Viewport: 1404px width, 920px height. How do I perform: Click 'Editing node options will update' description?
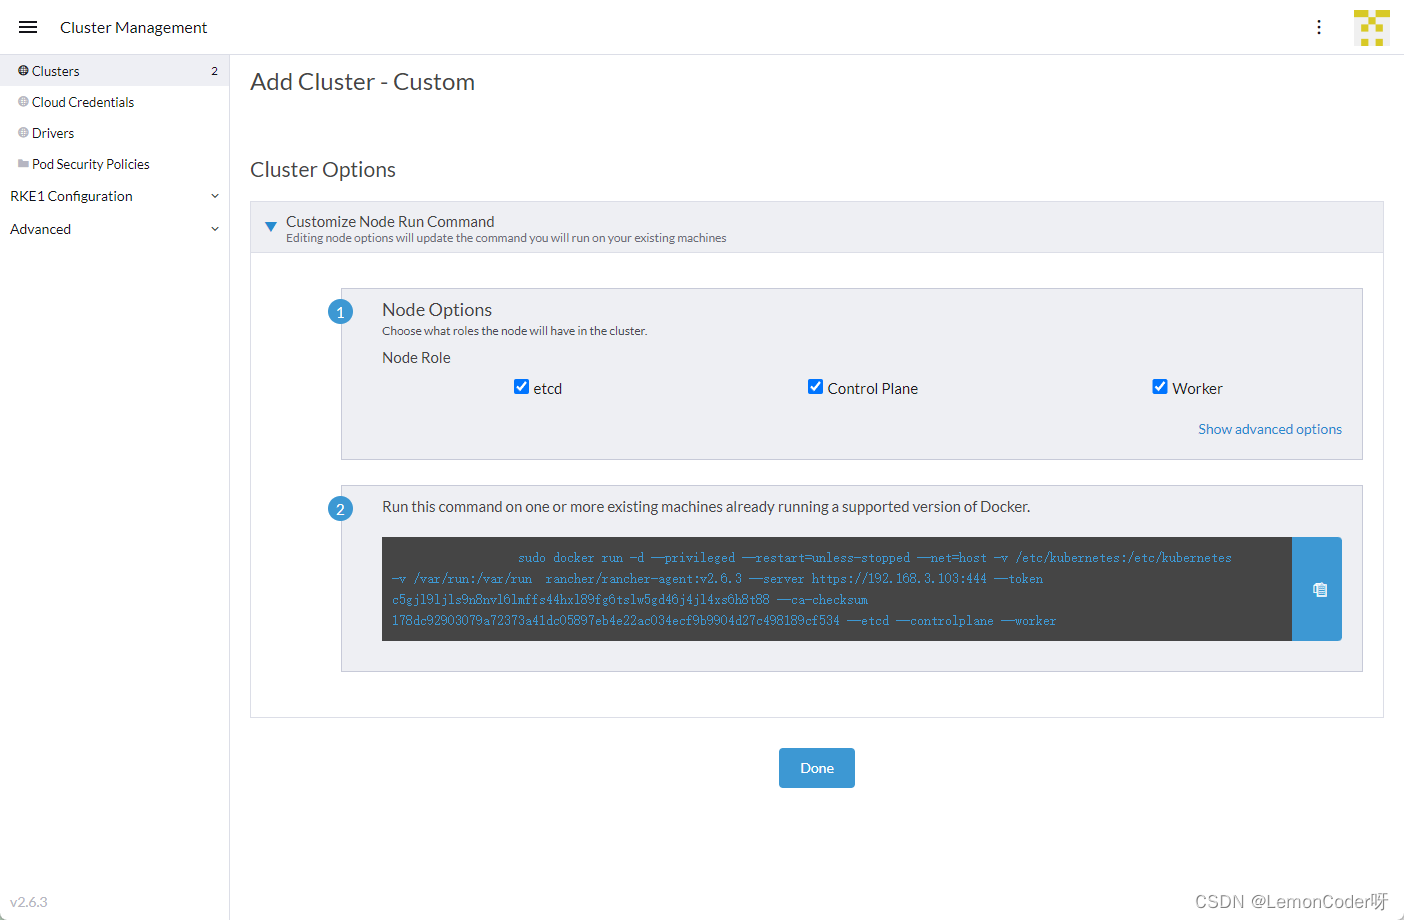[x=506, y=238]
